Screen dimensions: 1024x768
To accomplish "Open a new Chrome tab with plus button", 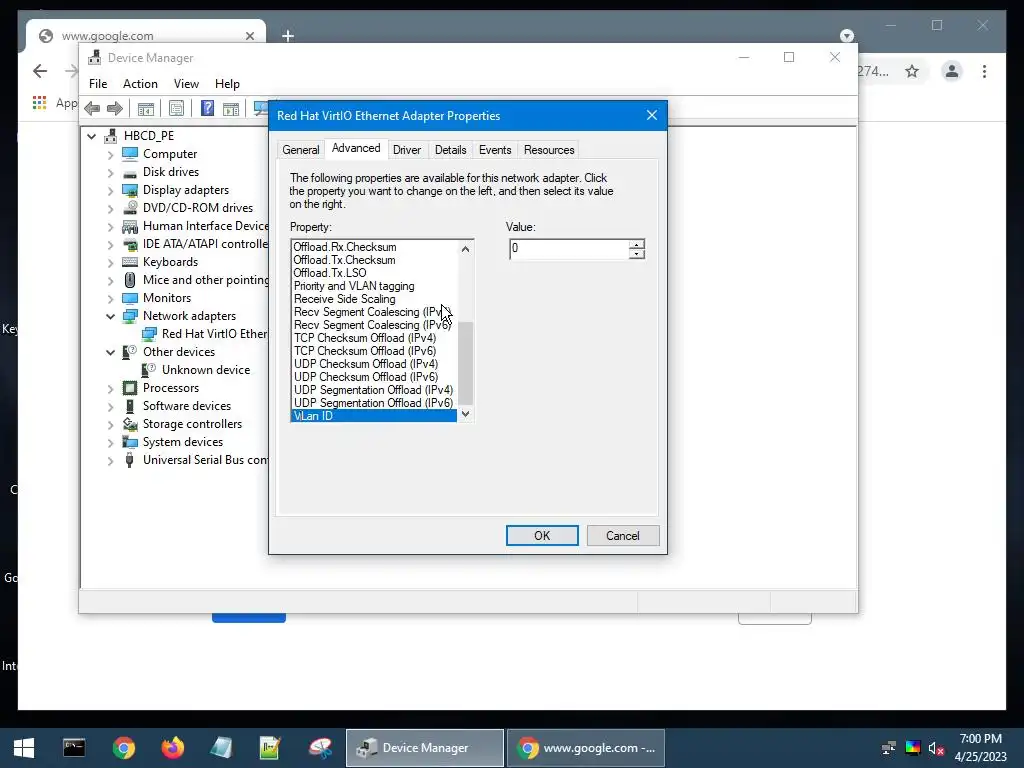I will [288, 36].
